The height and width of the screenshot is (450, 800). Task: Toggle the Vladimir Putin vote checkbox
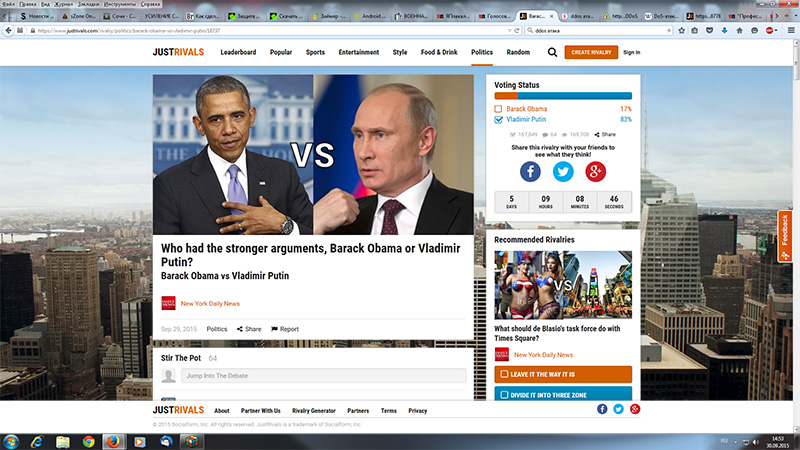498,119
